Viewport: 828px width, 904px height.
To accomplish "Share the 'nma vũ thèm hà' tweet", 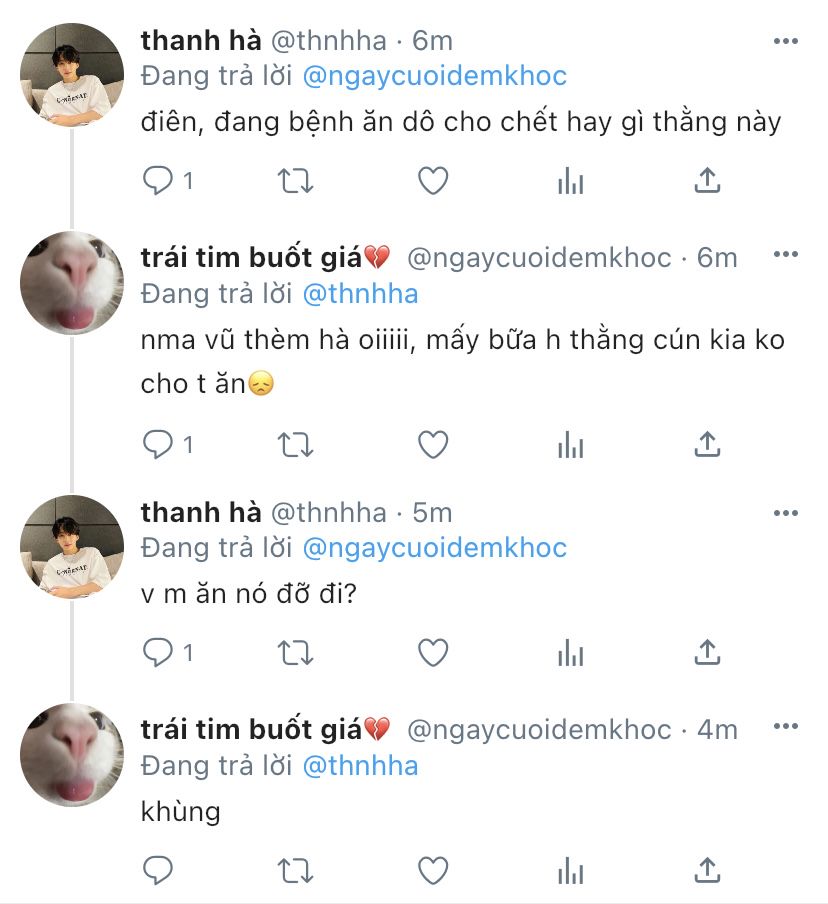I will tap(707, 444).
